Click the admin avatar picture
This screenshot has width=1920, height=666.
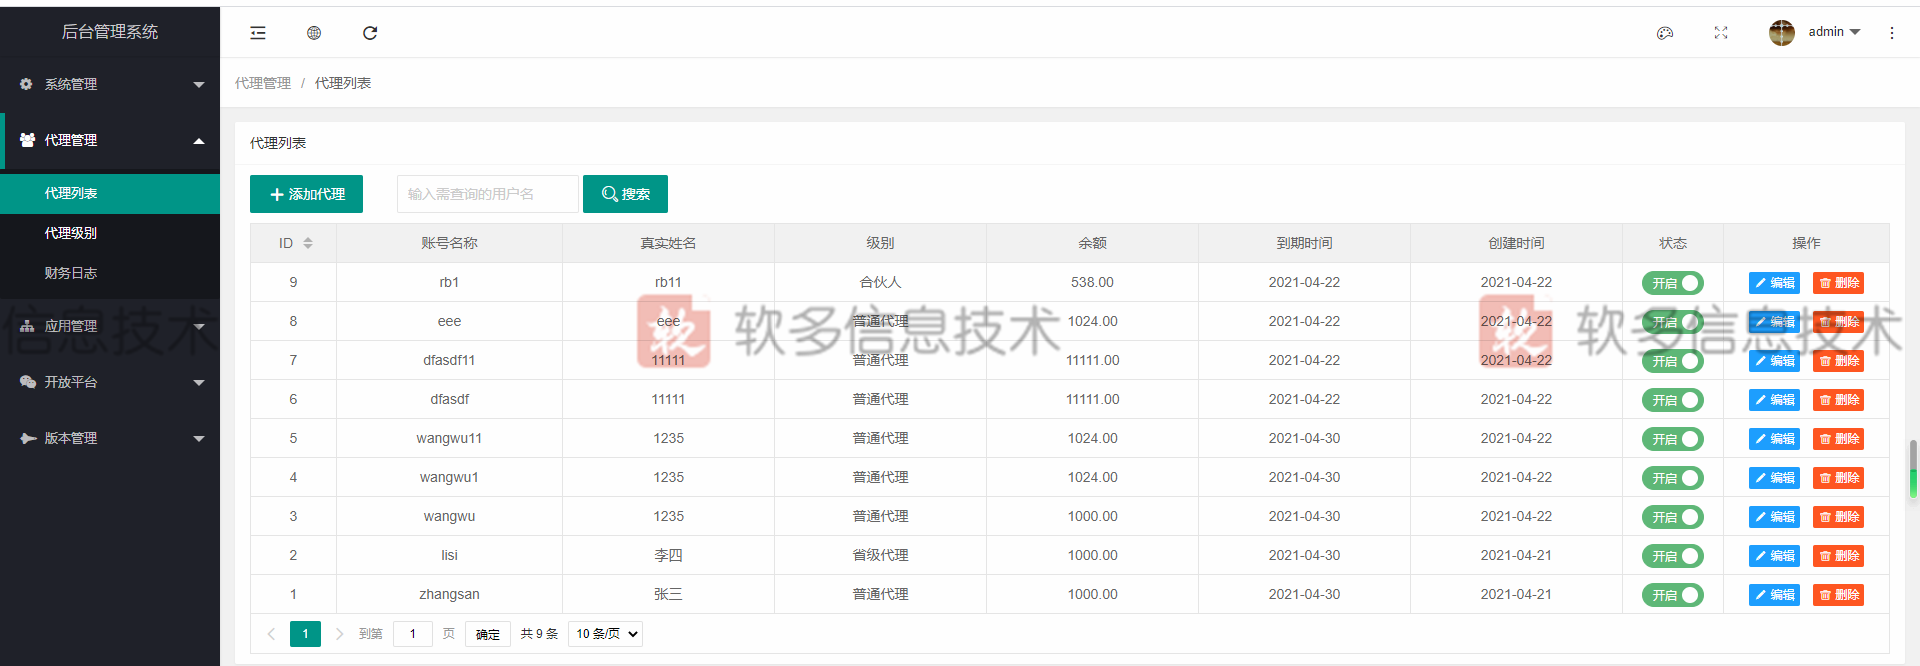point(1782,33)
